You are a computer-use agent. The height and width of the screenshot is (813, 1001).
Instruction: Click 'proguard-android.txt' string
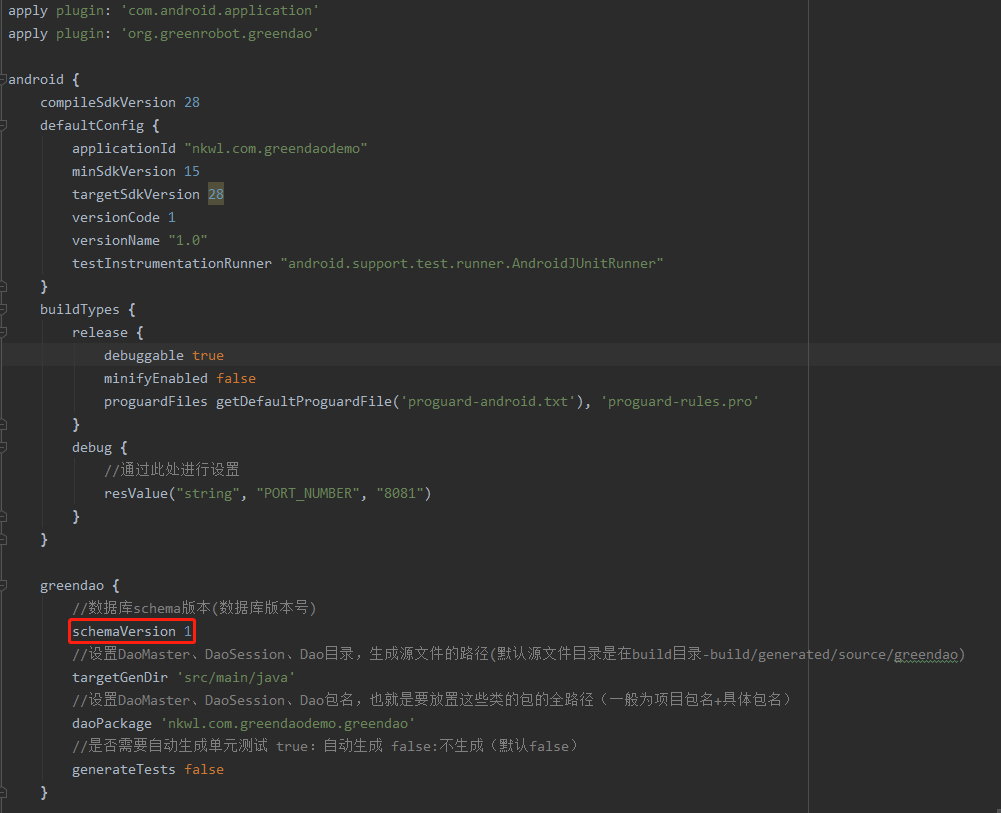pyautogui.click(x=488, y=401)
